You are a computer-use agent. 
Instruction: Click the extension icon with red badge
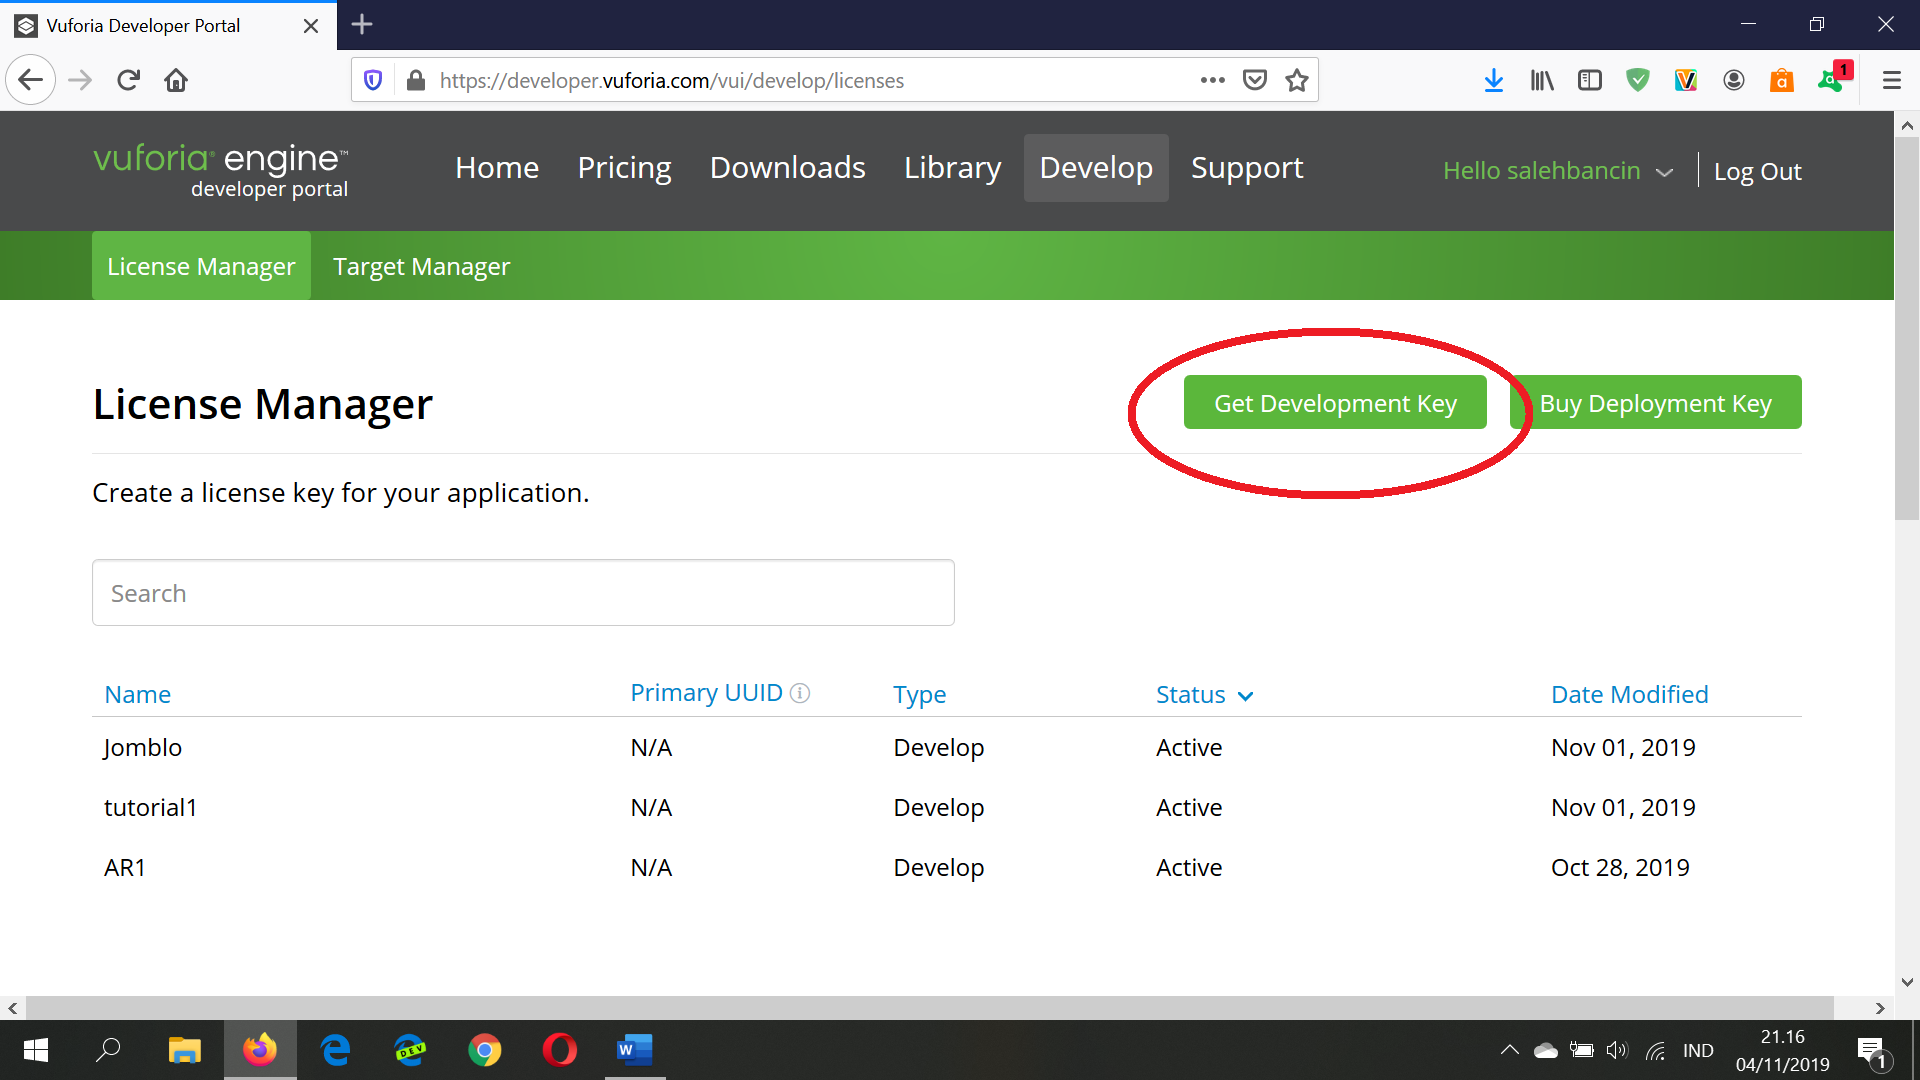tap(1834, 78)
